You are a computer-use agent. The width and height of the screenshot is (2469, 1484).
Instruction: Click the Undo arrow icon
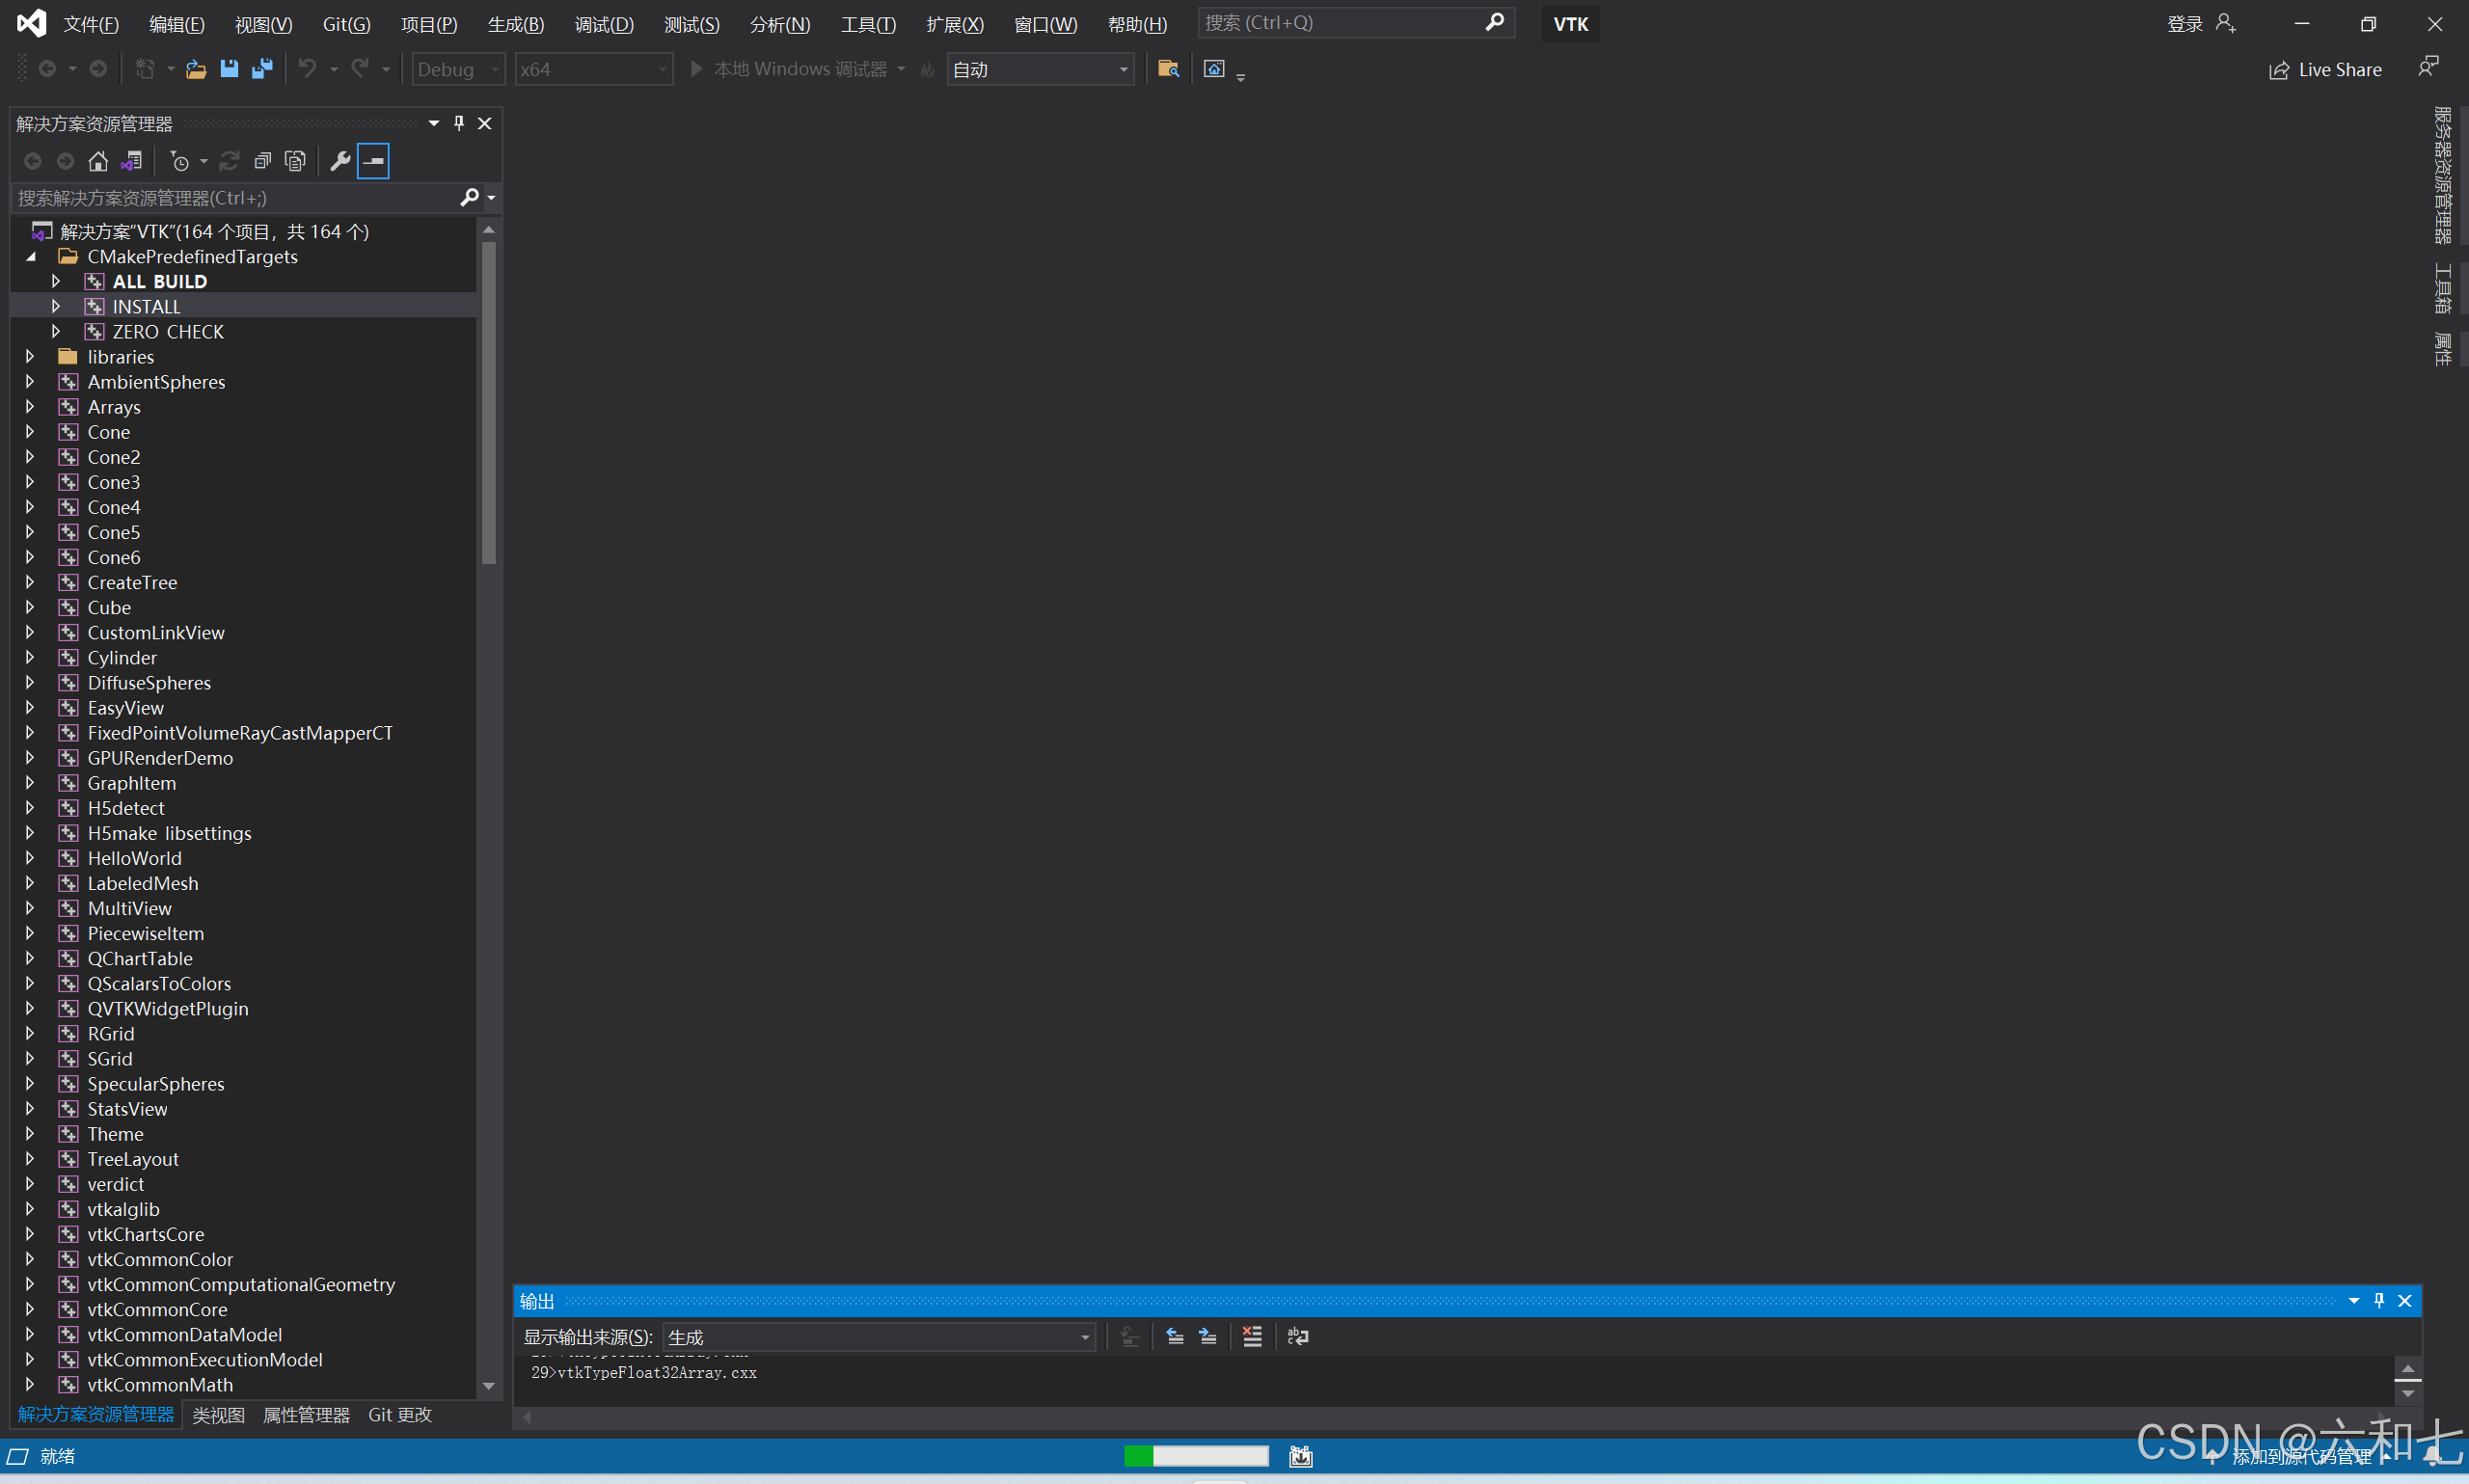coord(307,69)
